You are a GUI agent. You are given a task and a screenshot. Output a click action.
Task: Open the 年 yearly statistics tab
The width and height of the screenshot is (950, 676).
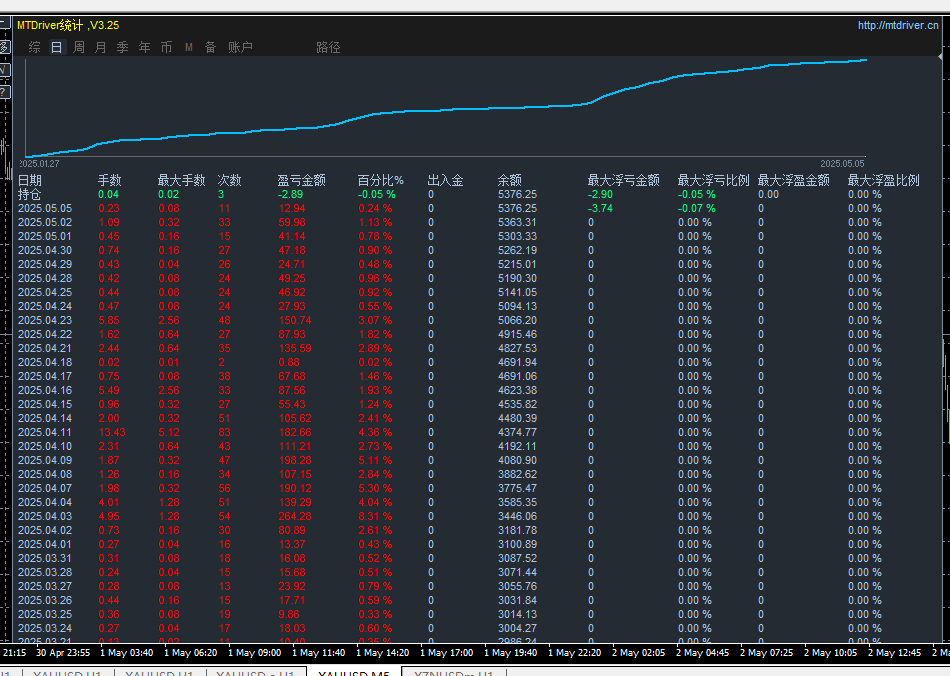point(145,47)
